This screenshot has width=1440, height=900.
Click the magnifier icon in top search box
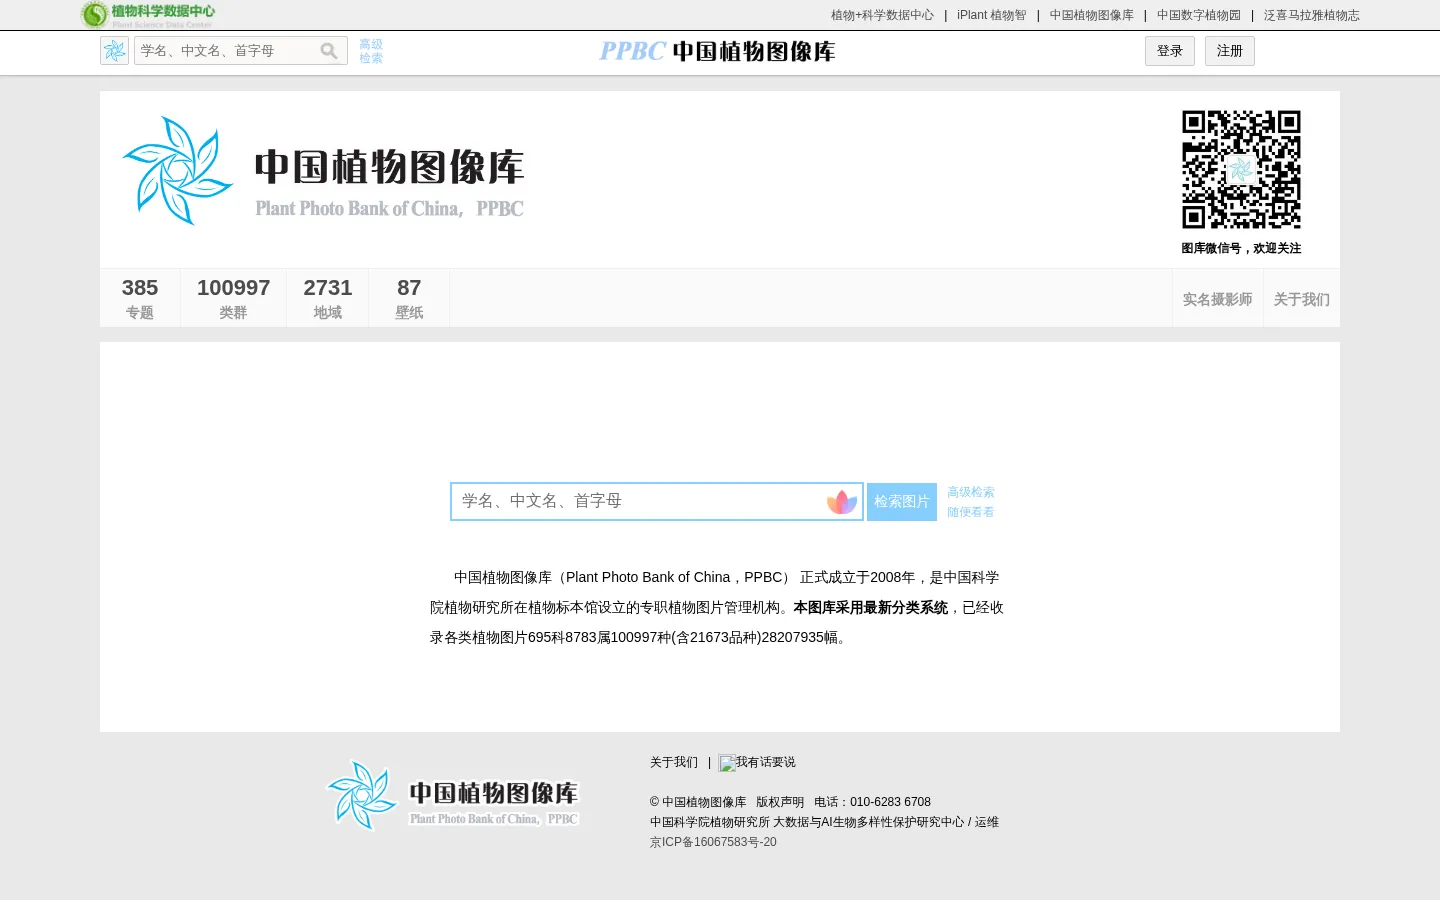tap(329, 51)
